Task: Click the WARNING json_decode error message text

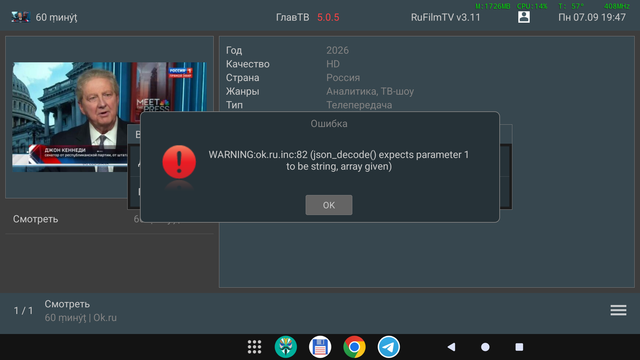Action: pos(339,160)
